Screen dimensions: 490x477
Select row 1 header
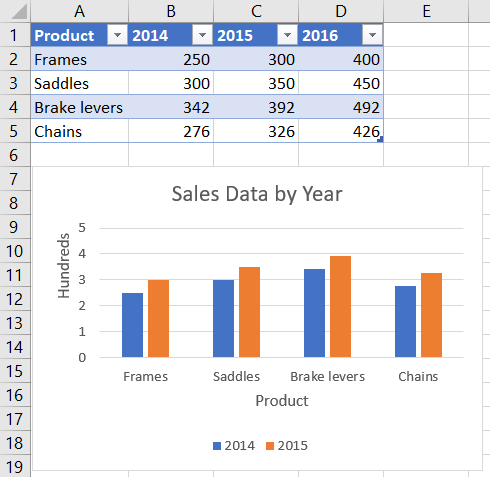point(15,35)
